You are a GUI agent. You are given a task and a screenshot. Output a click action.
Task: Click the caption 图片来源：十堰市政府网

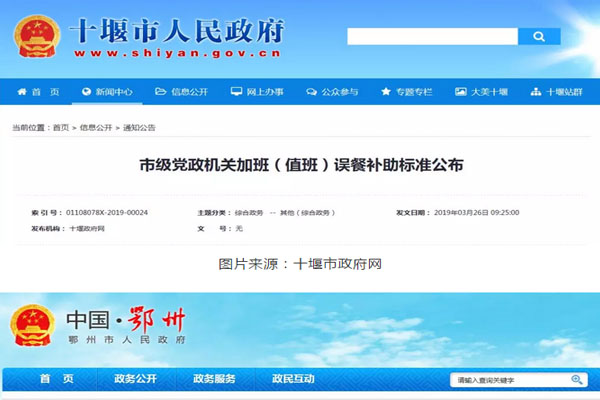(300, 264)
